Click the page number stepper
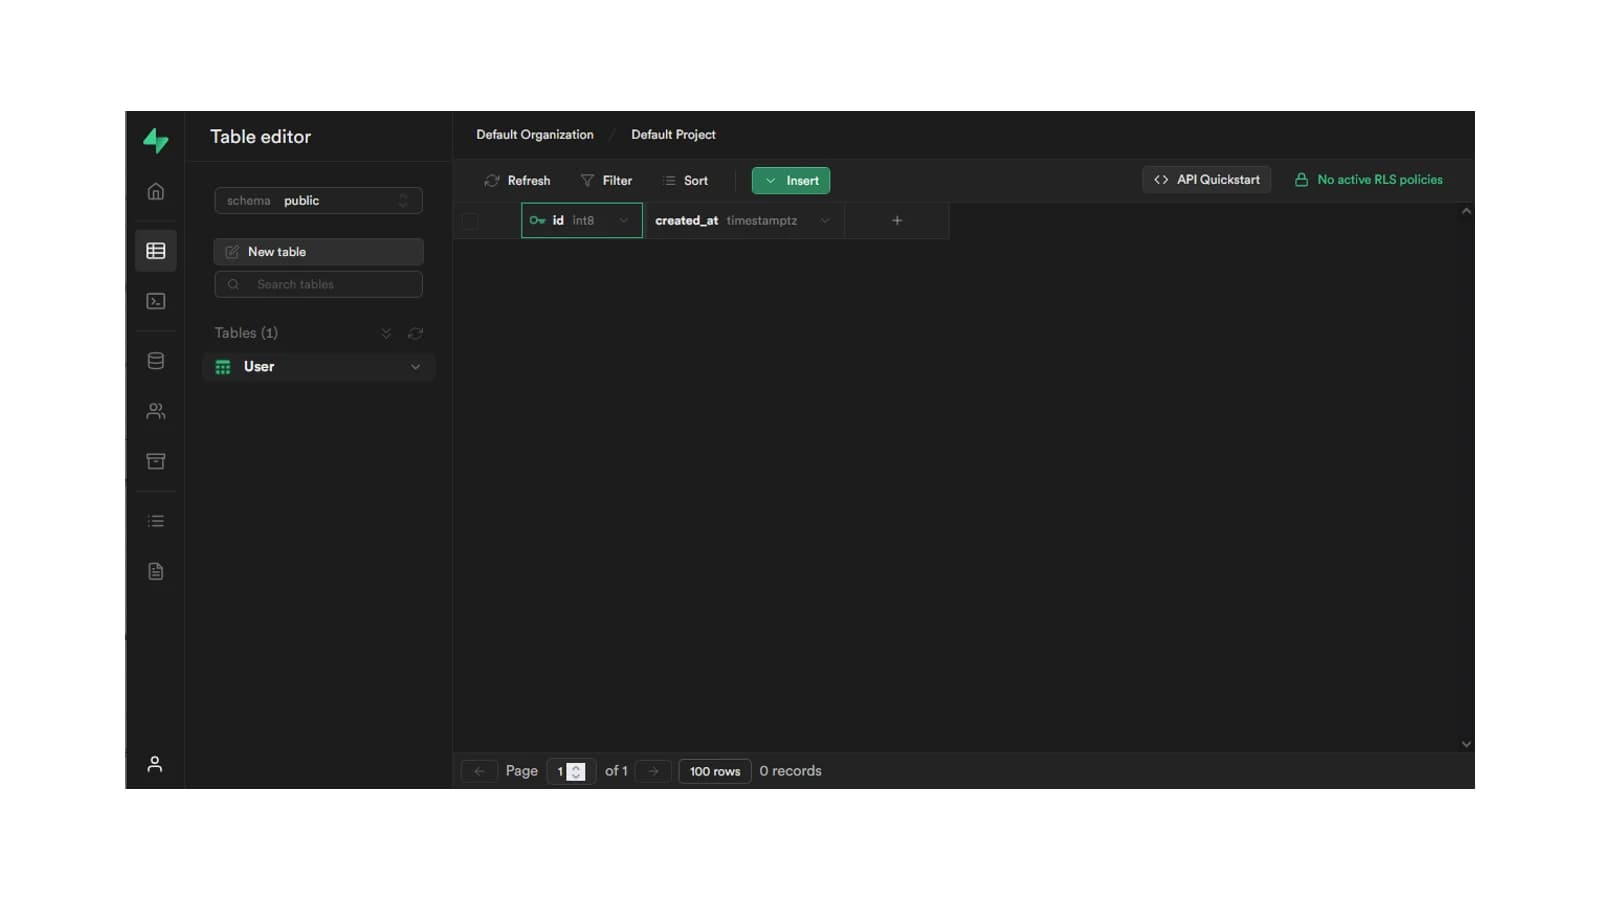Screen dimensions: 1600x900 [576, 771]
